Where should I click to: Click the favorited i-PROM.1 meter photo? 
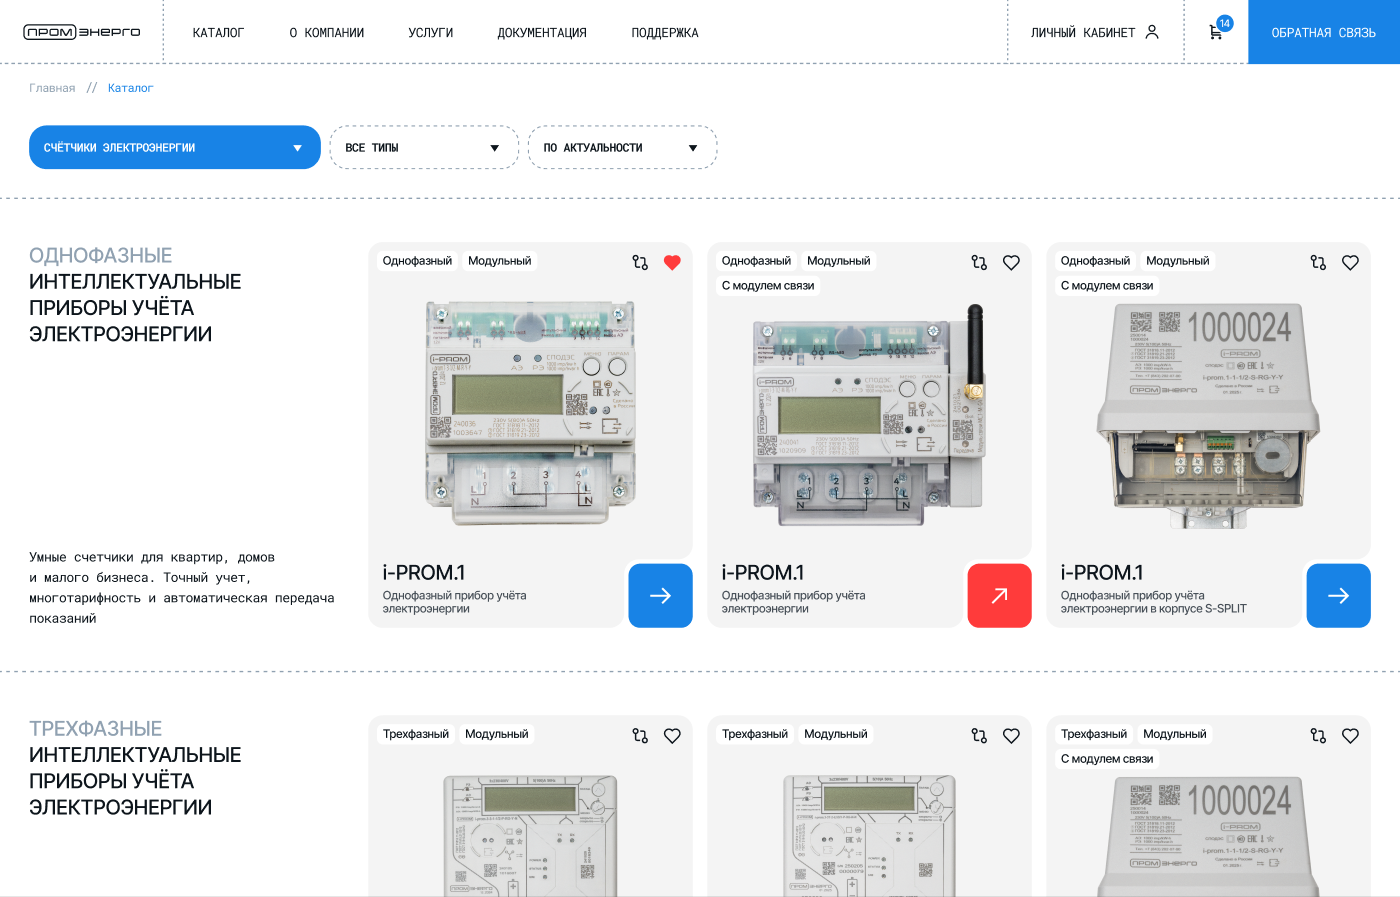(x=531, y=413)
